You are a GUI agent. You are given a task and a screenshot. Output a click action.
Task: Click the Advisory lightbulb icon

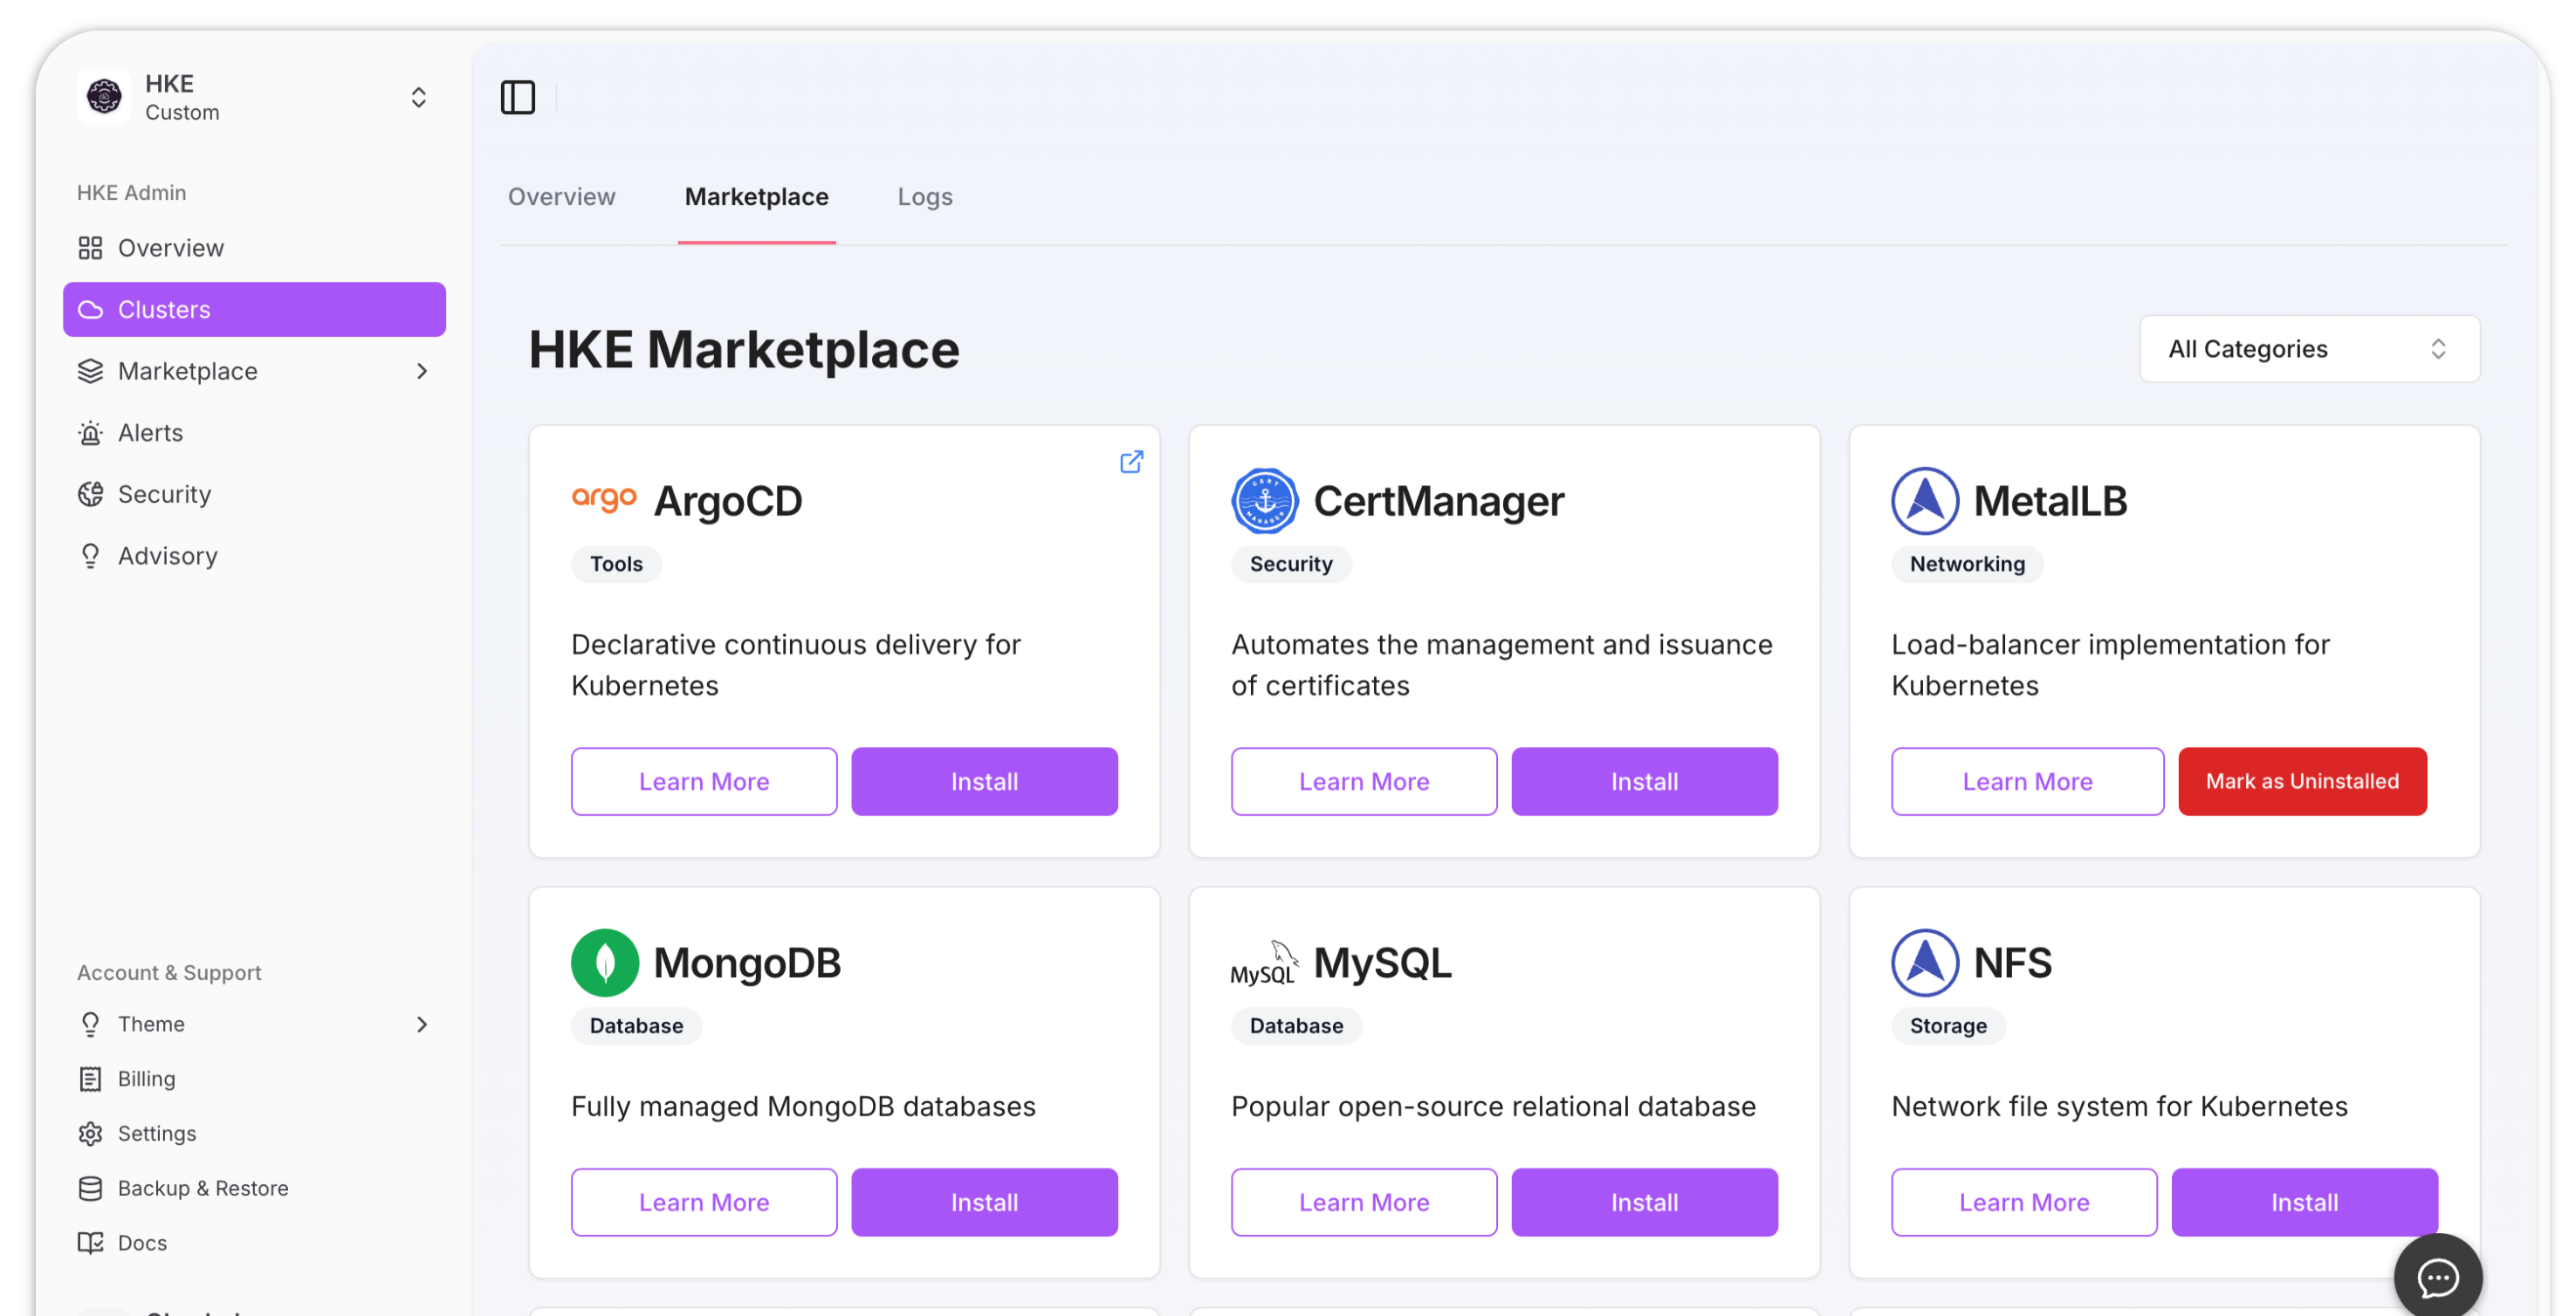(x=90, y=556)
